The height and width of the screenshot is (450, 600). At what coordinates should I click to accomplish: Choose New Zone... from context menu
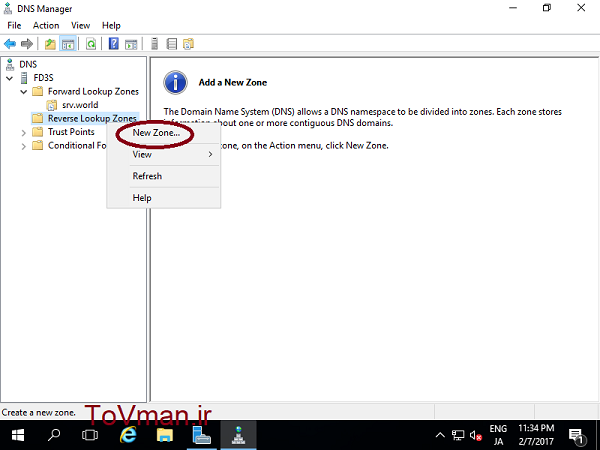coord(156,133)
